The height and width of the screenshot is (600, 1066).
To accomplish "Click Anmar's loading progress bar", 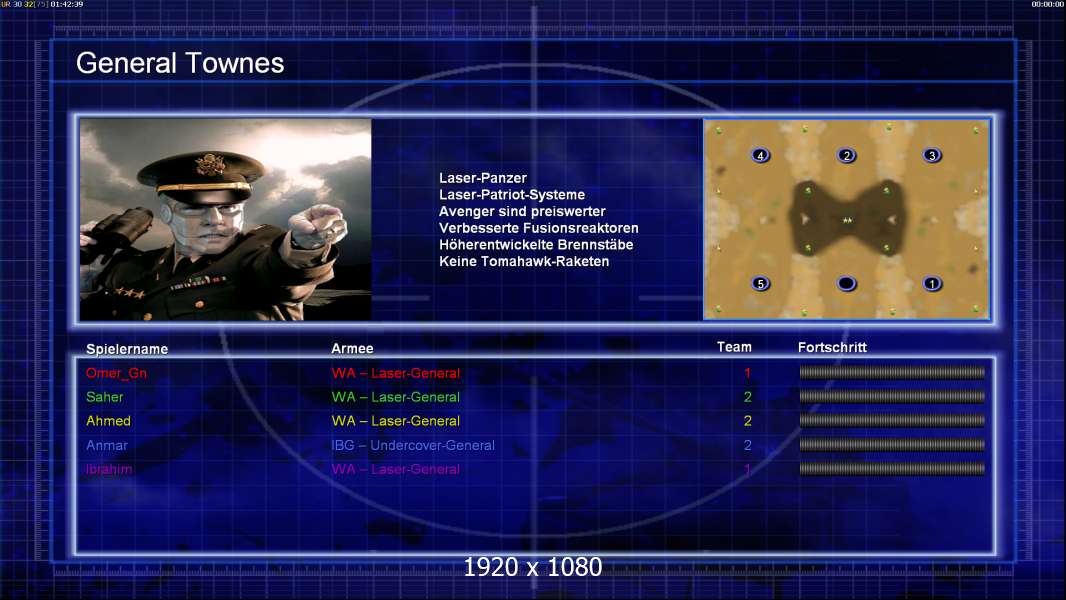I will (892, 444).
